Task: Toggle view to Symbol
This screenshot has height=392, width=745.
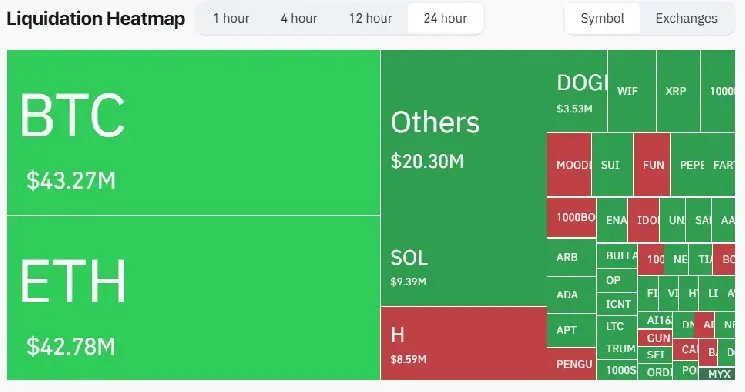Action: click(602, 19)
